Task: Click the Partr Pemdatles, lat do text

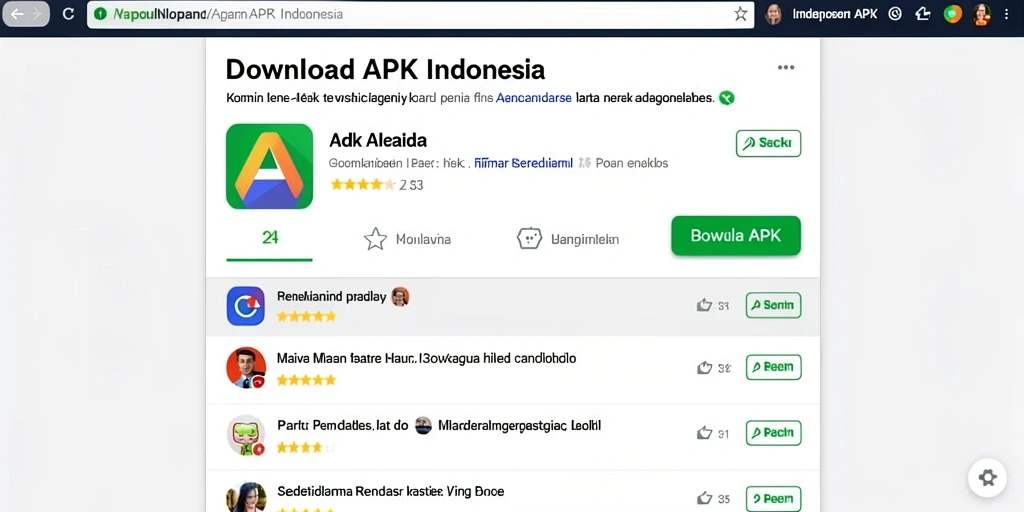Action: 342,426
